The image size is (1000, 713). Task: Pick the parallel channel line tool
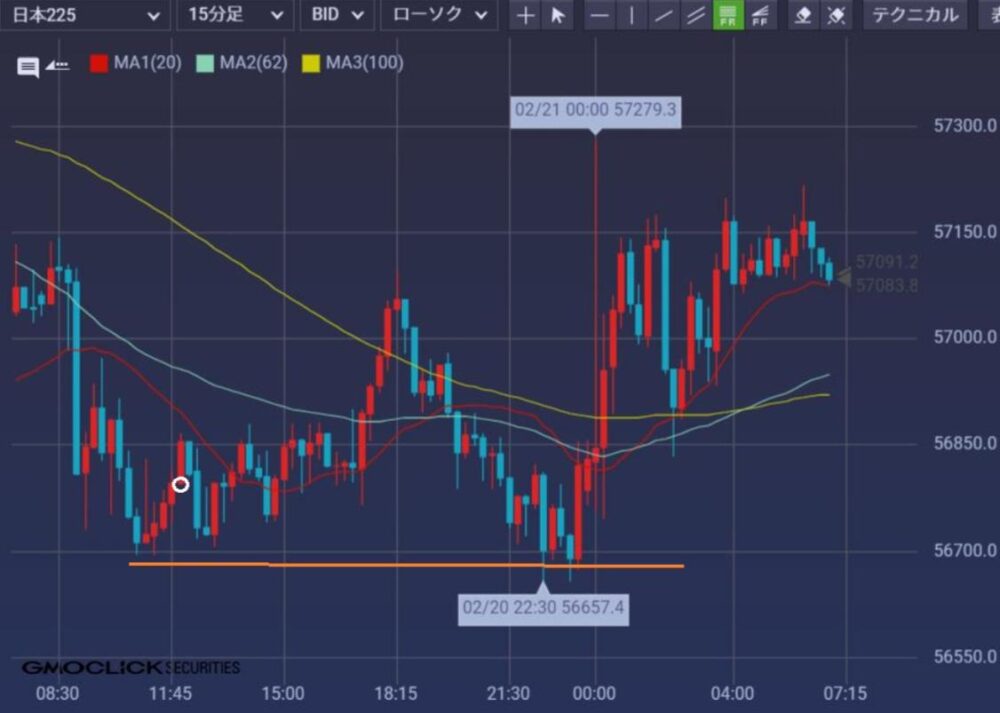(695, 16)
